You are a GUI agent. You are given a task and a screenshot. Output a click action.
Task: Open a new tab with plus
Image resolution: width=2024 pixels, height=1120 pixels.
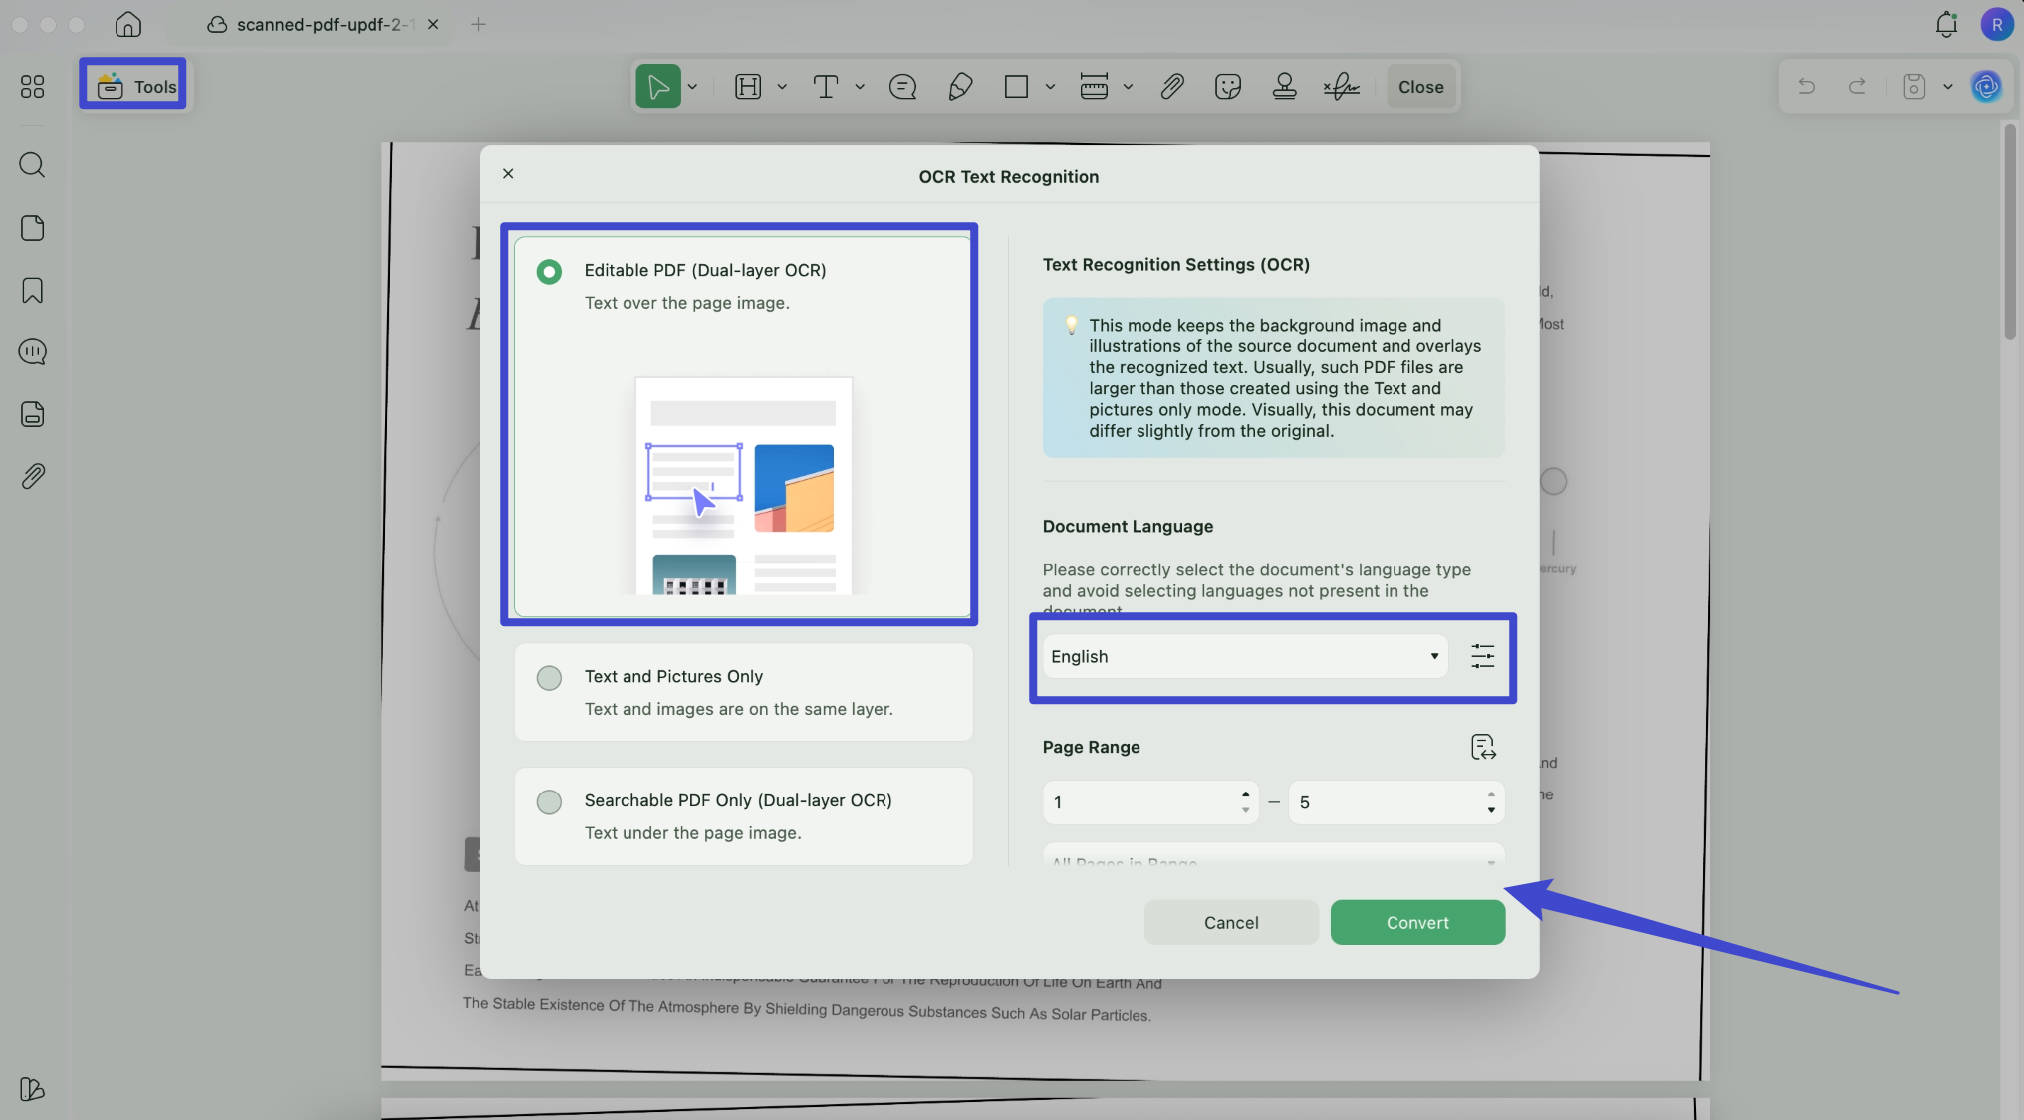coord(478,24)
